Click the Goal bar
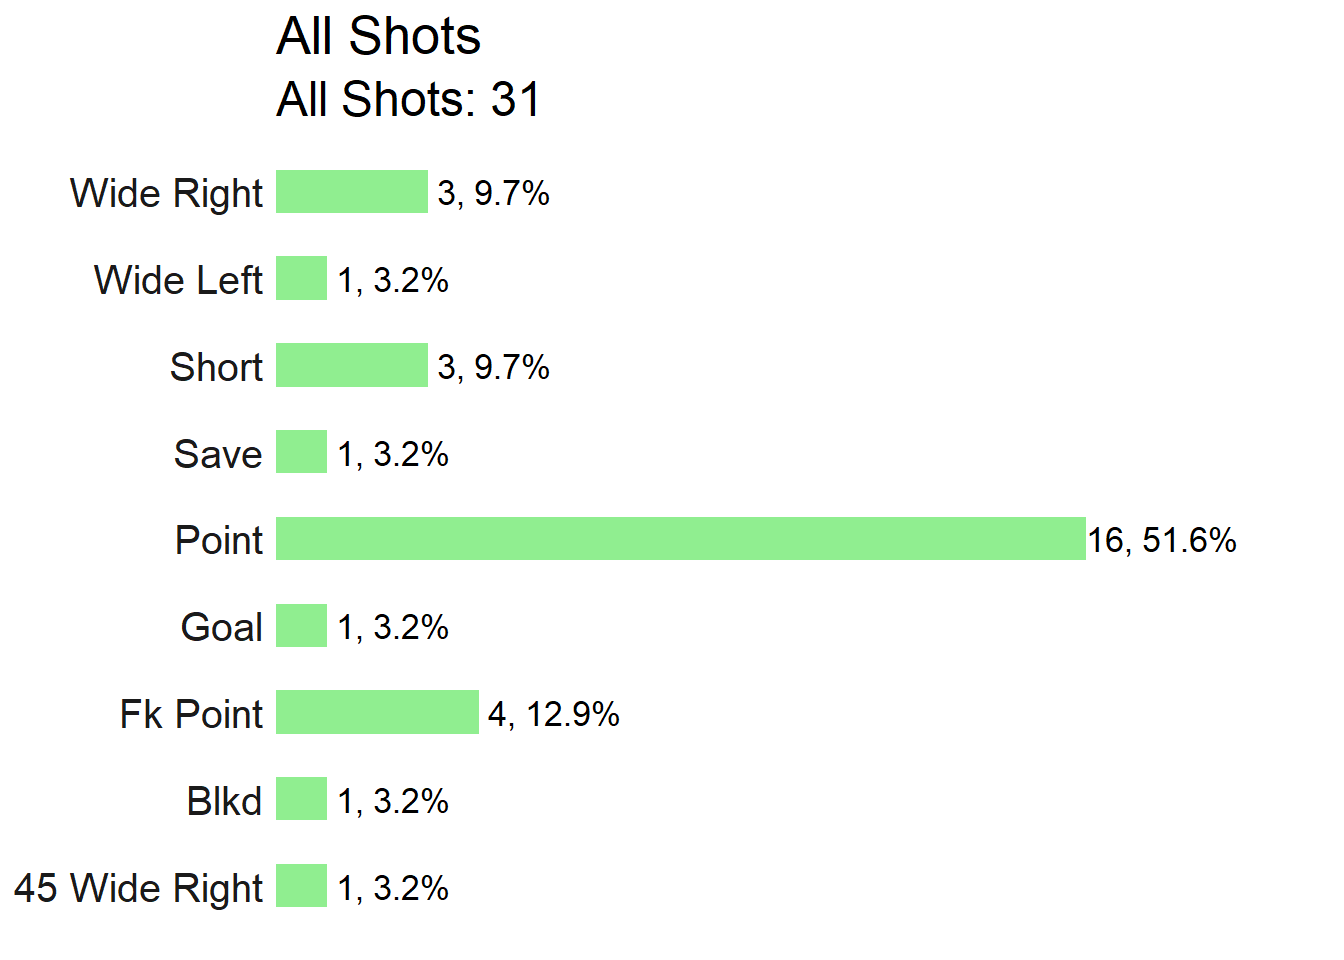The width and height of the screenshot is (1344, 960). pyautogui.click(x=301, y=626)
